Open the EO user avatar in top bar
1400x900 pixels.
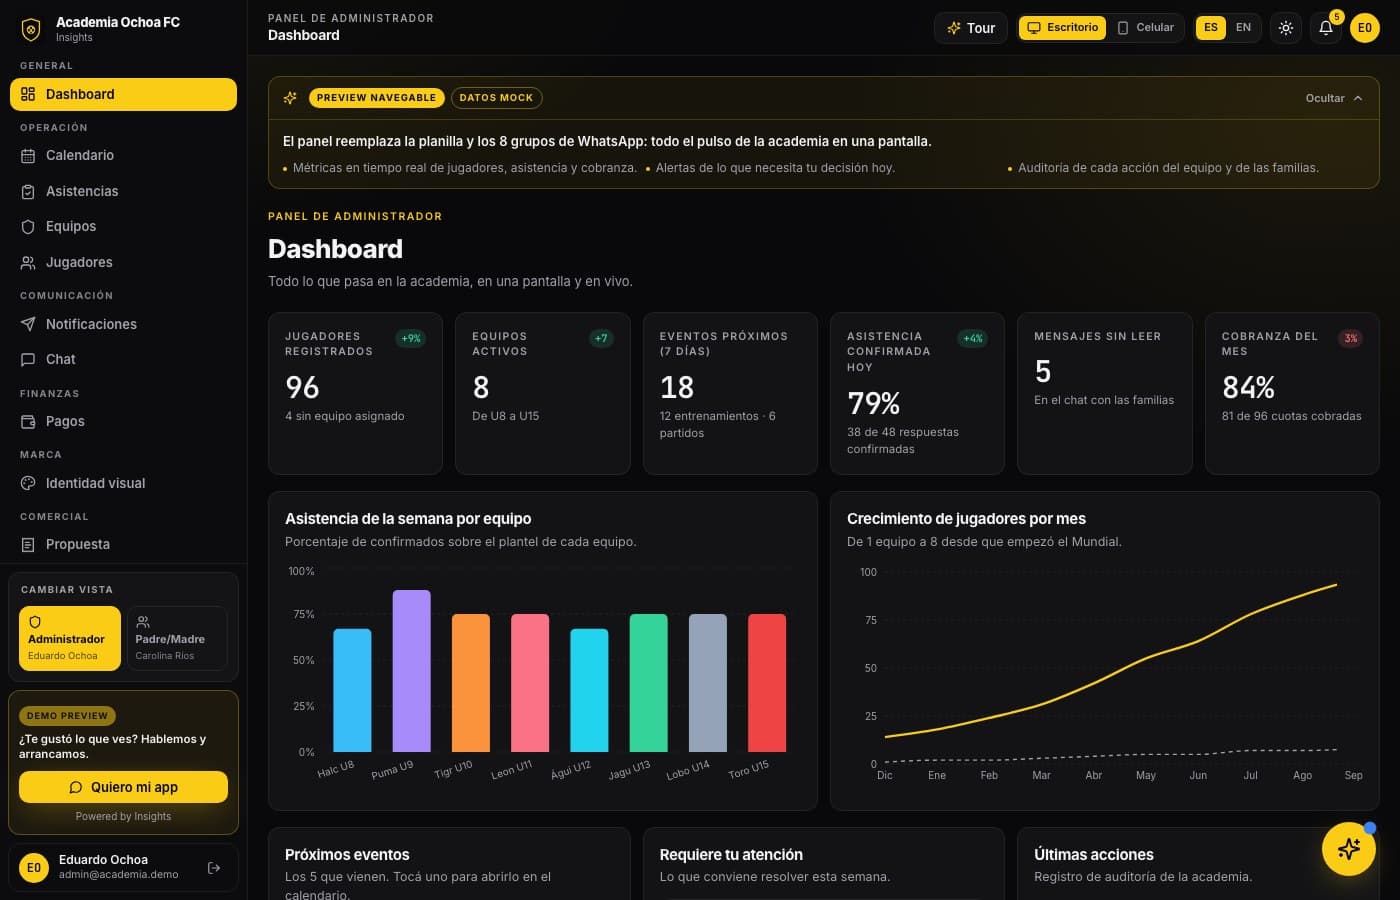(1364, 28)
